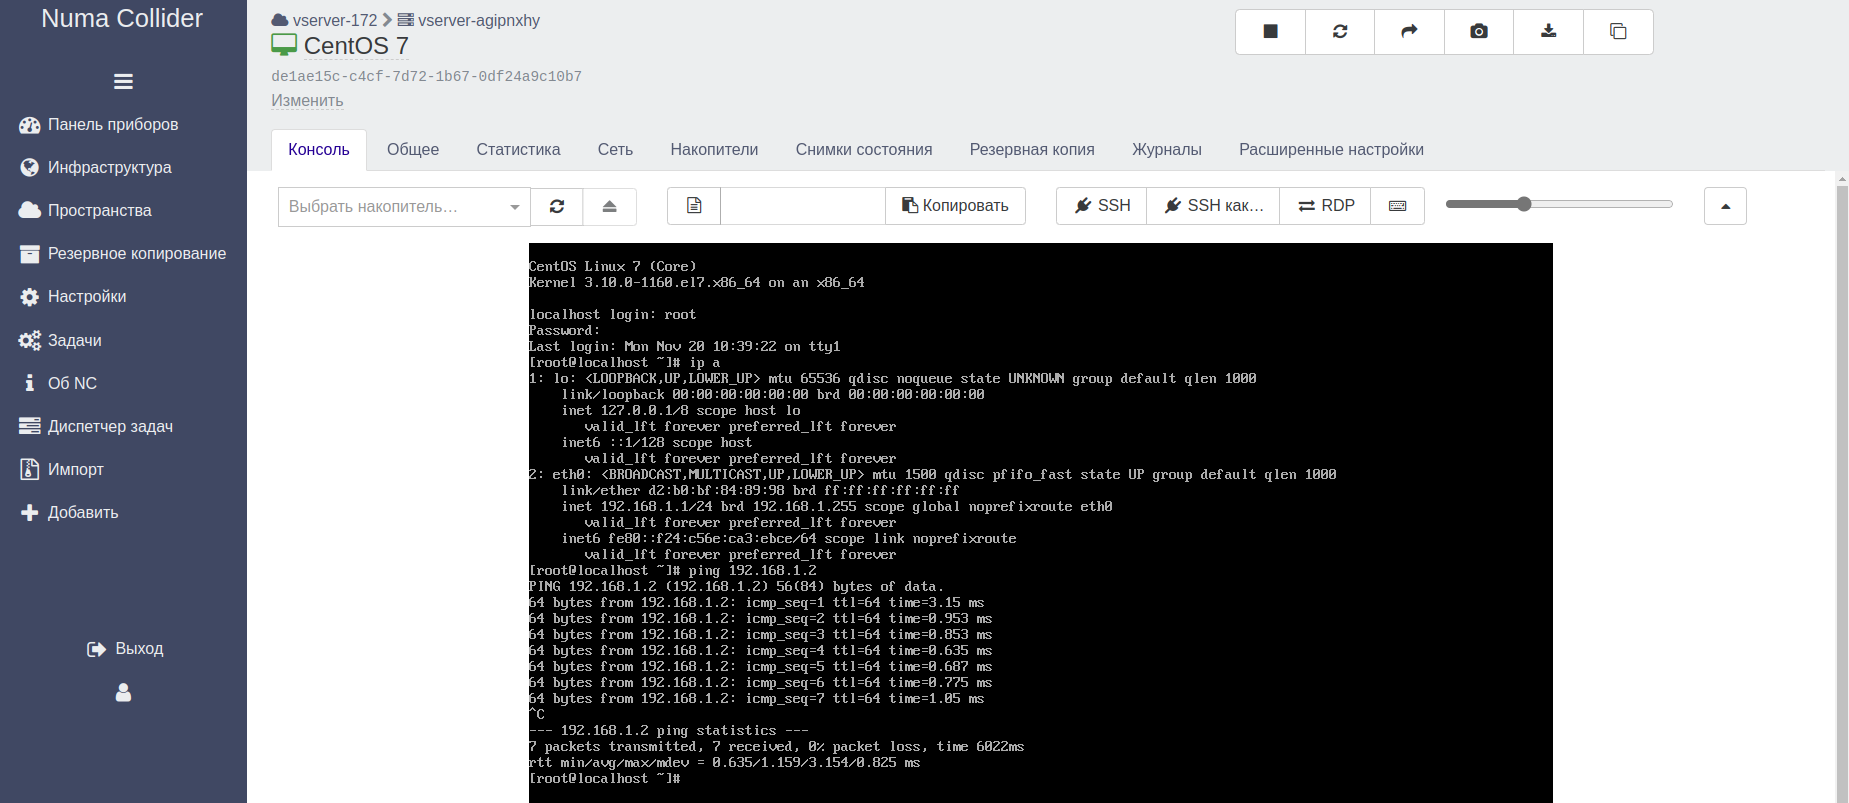
Task: Open Диспетчер задач in the sidebar
Action: [x=110, y=427]
